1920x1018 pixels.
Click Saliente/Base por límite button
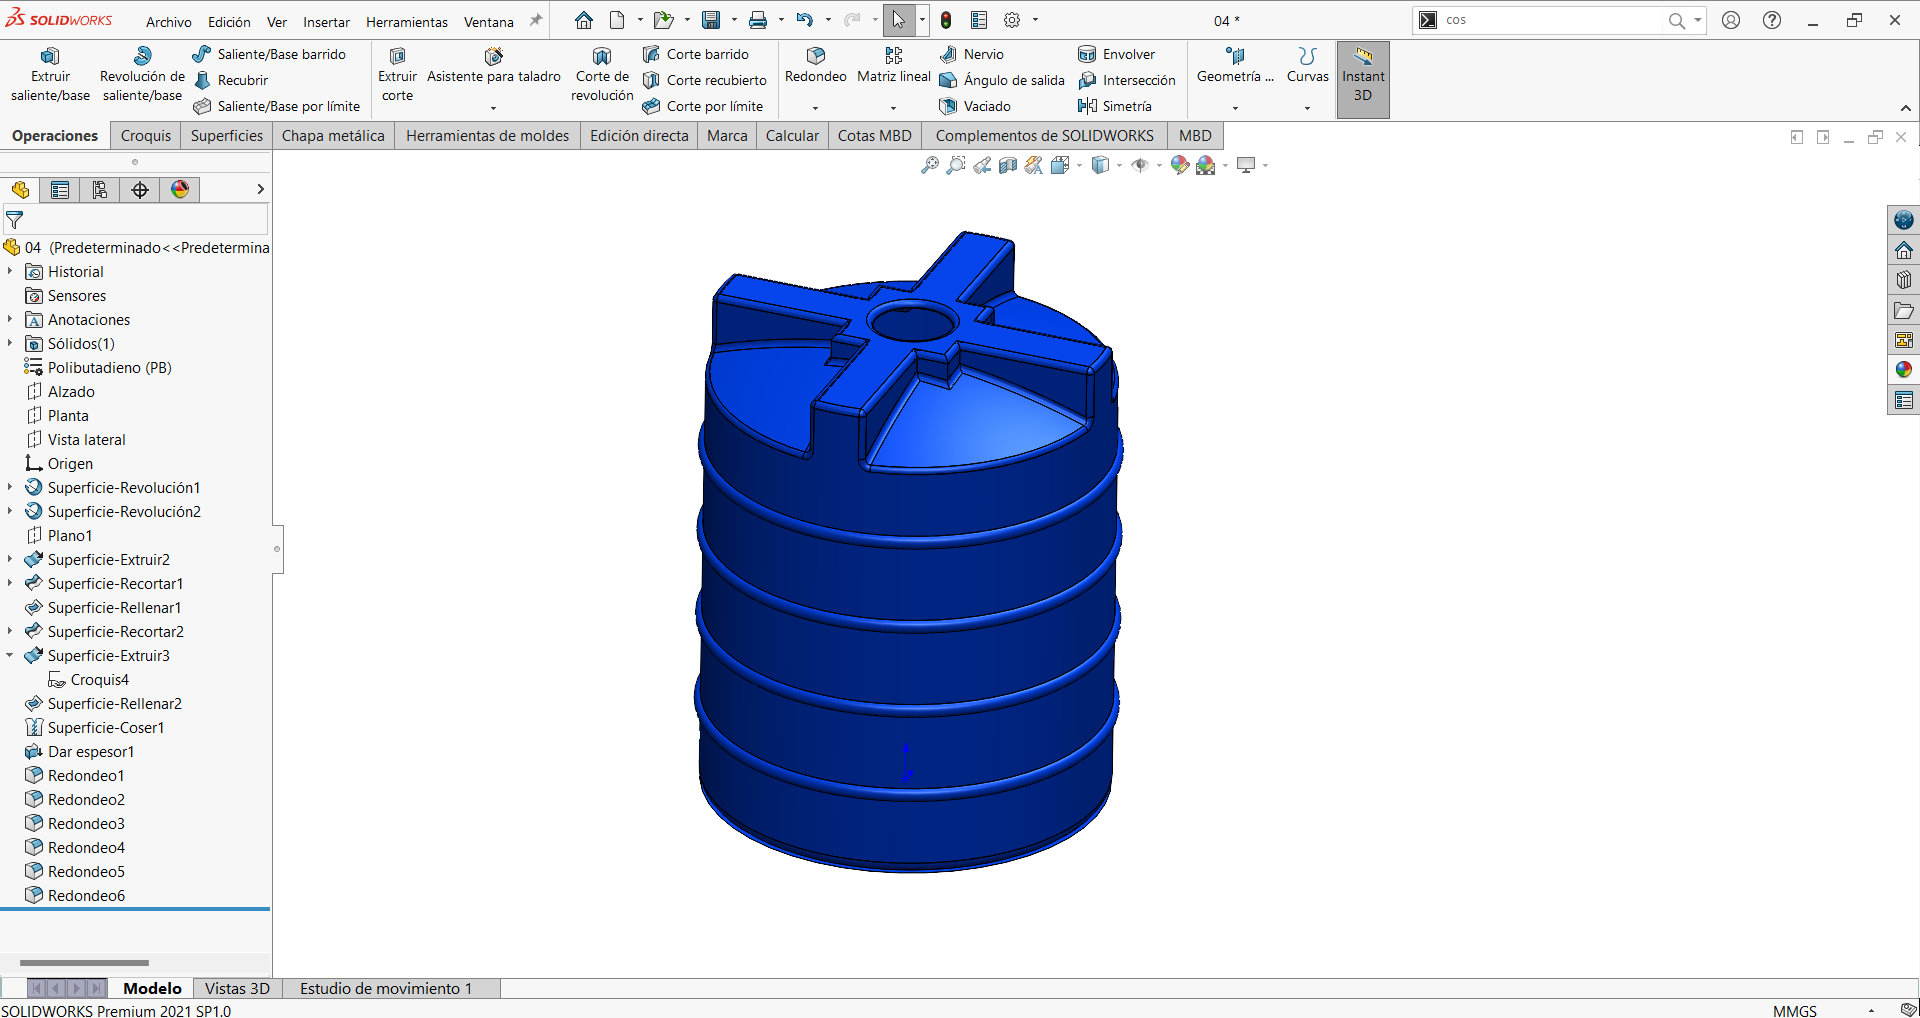(276, 106)
